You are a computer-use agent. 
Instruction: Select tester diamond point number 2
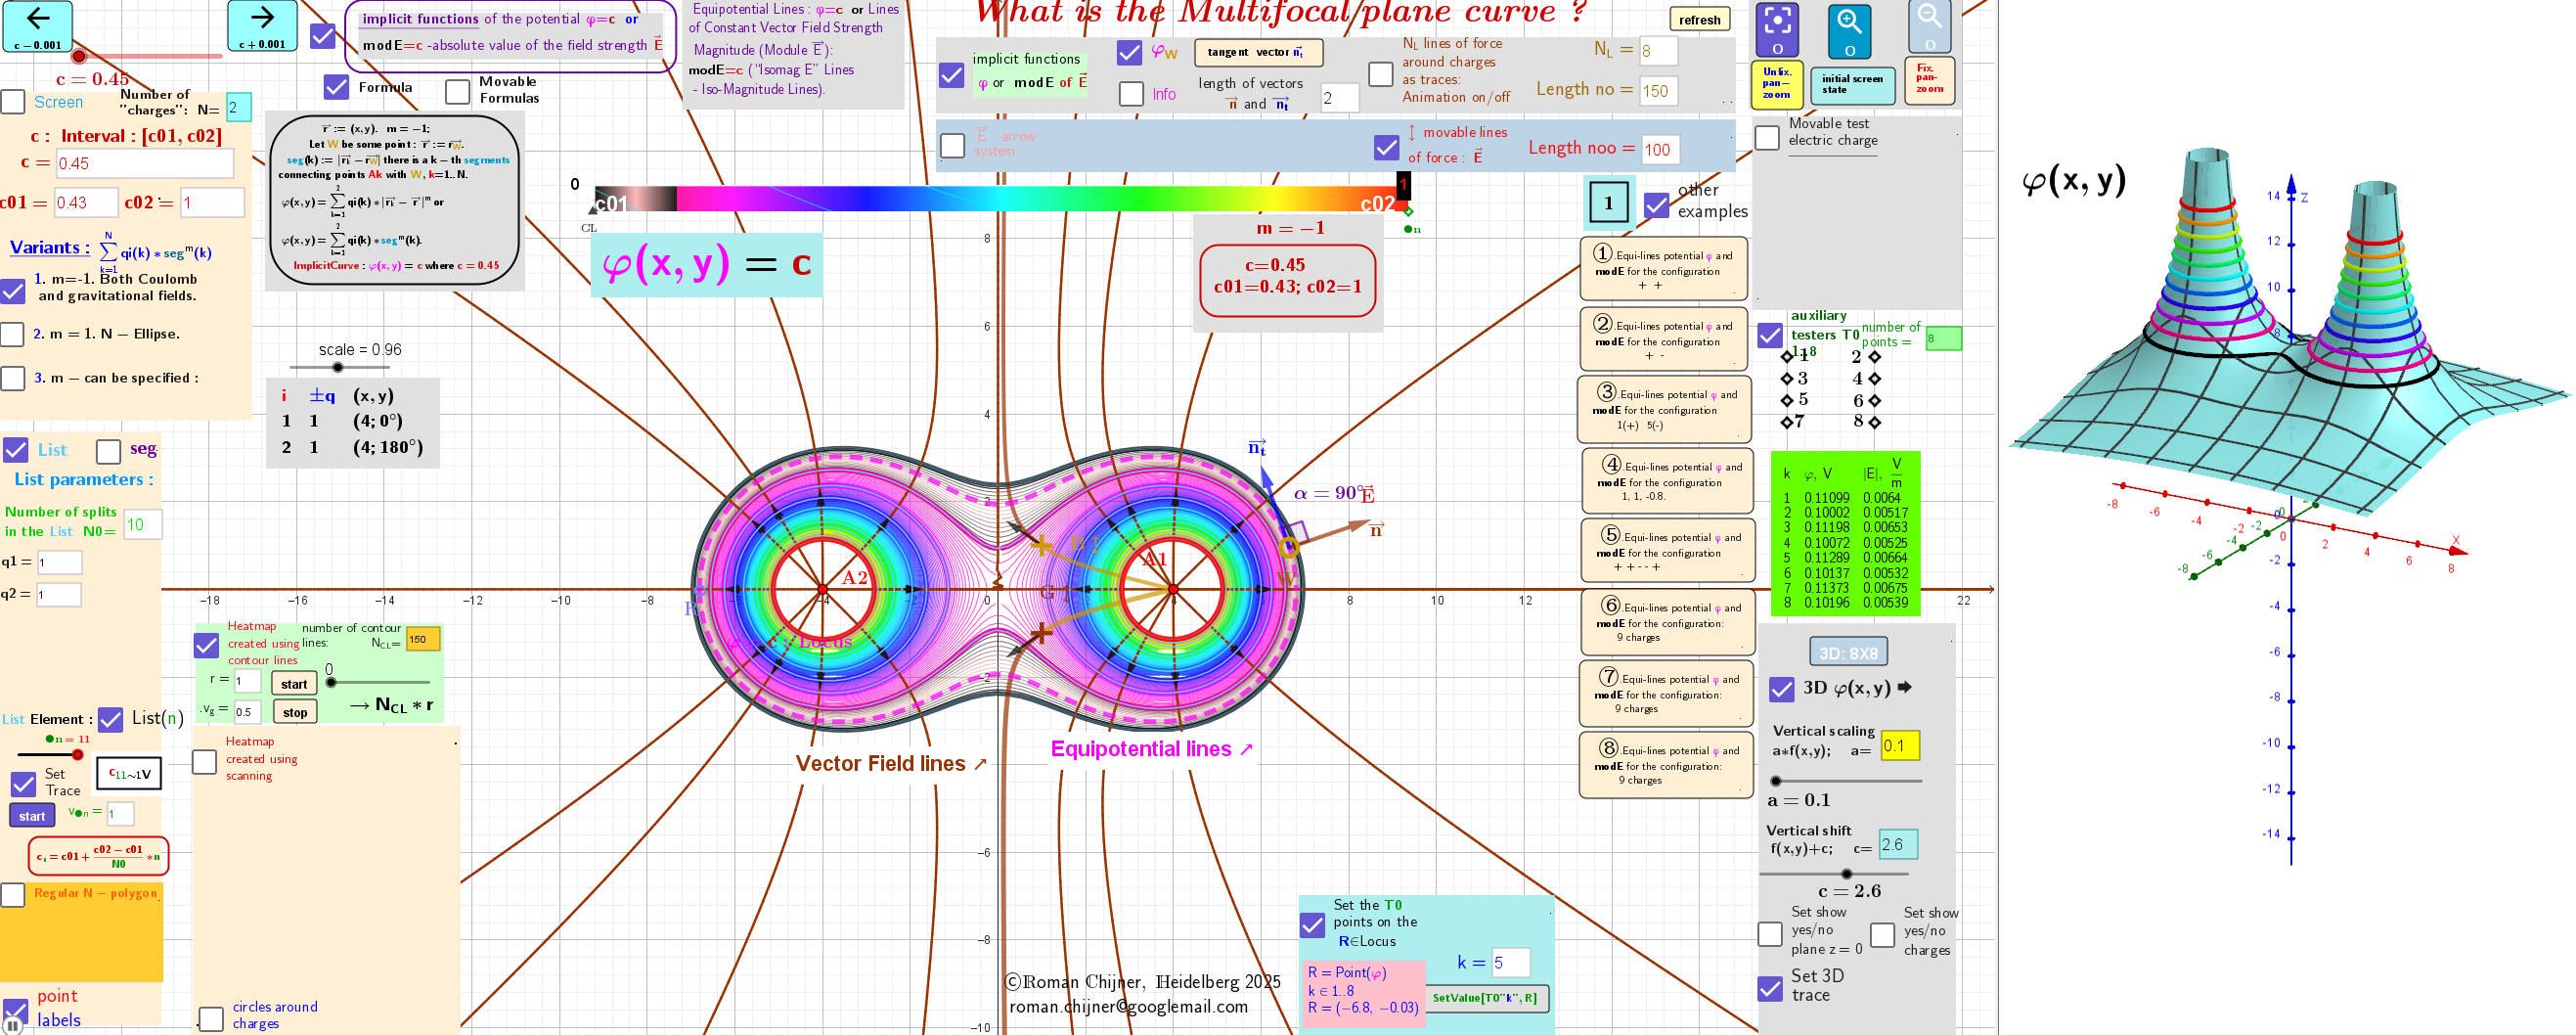pos(1874,357)
